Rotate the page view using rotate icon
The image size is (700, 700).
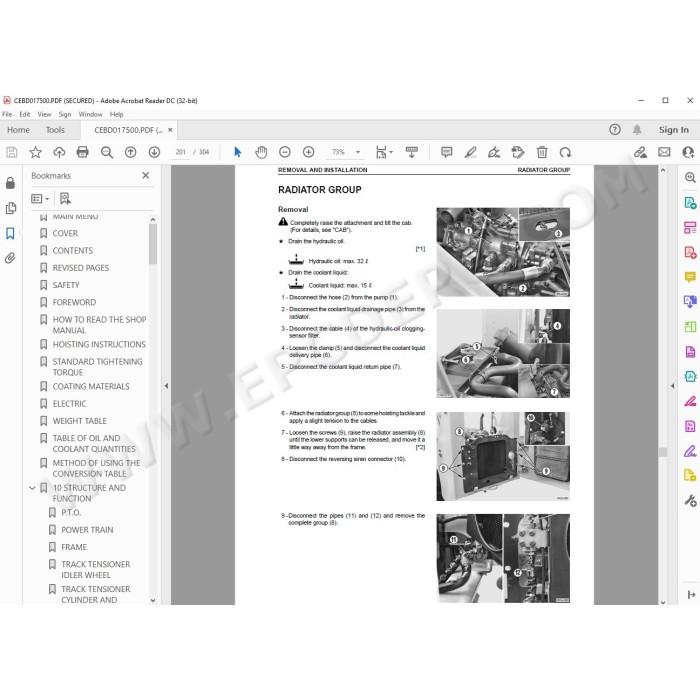pyautogui.click(x=565, y=152)
